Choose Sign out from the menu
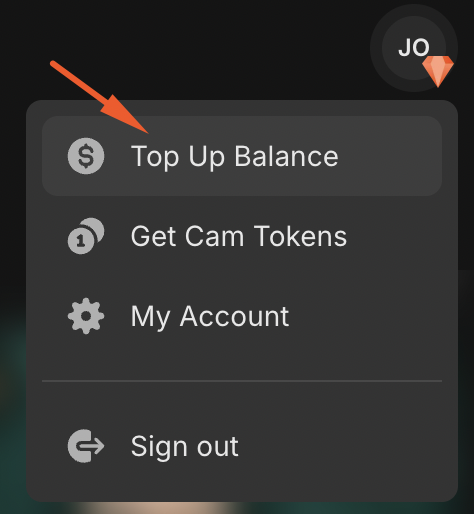The height and width of the screenshot is (514, 474). [242, 446]
